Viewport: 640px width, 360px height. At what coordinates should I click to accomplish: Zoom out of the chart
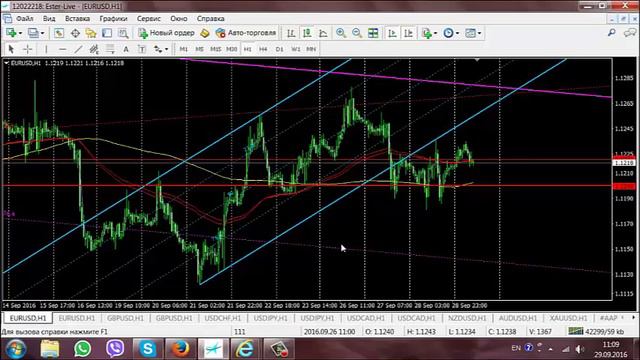tap(357, 33)
